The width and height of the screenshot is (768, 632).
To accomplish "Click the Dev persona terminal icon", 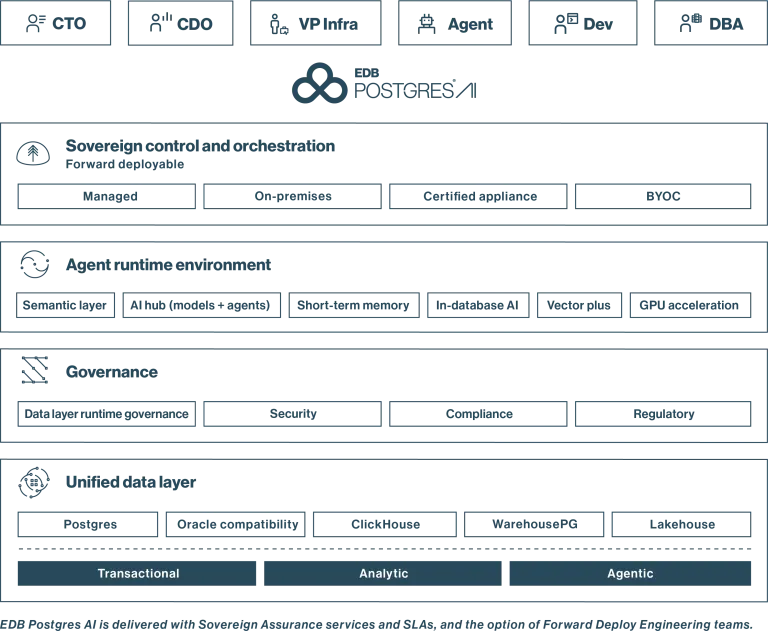I will click(566, 24).
